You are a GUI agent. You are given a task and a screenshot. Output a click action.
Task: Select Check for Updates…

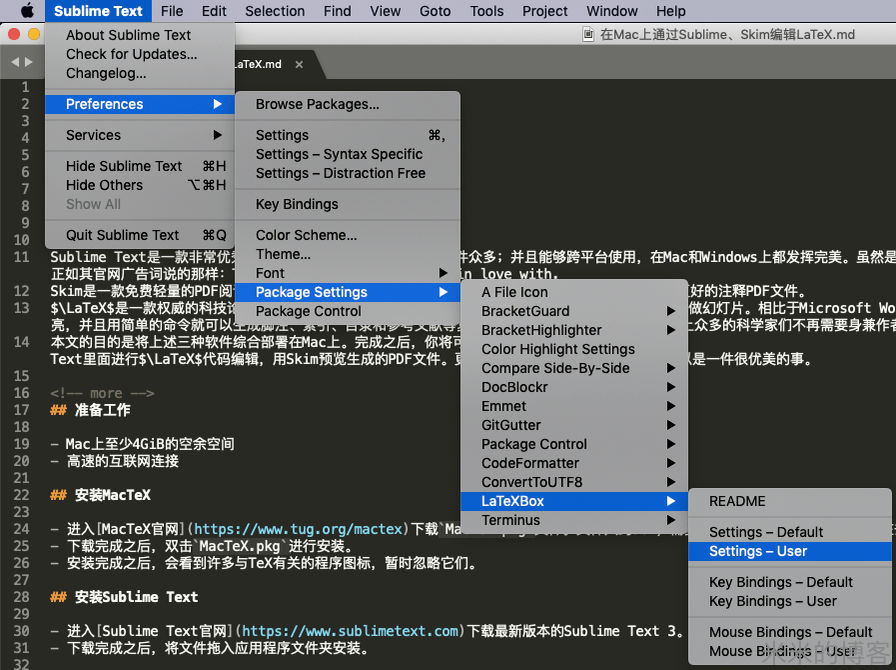tap(131, 54)
